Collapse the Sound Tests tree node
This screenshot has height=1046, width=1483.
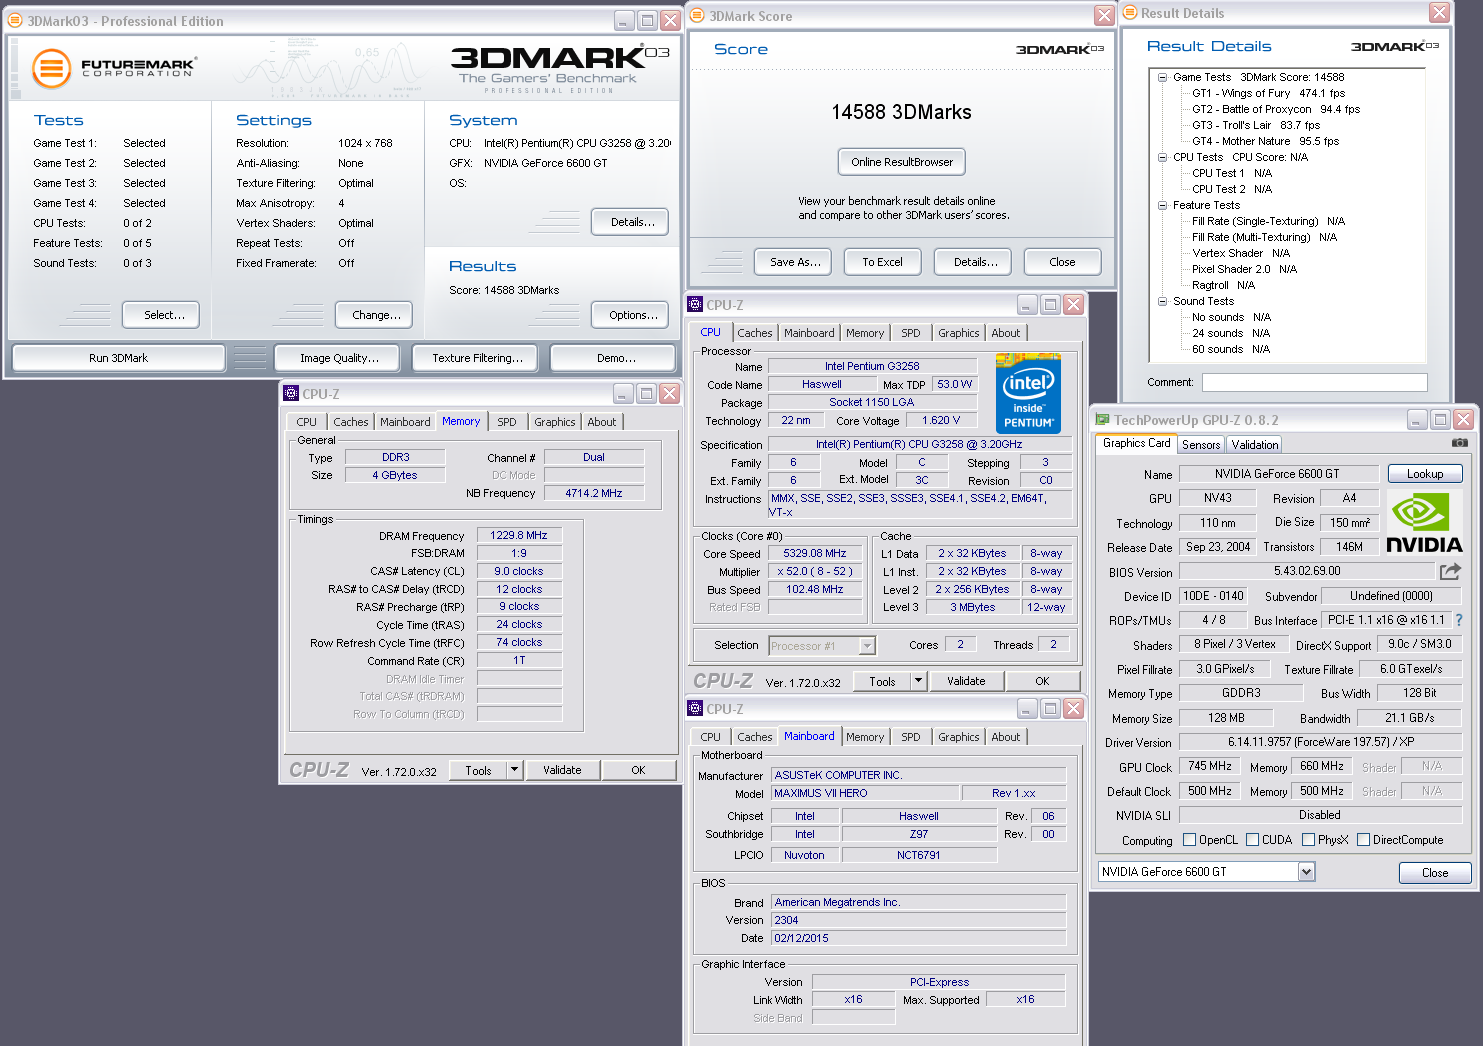point(1162,301)
